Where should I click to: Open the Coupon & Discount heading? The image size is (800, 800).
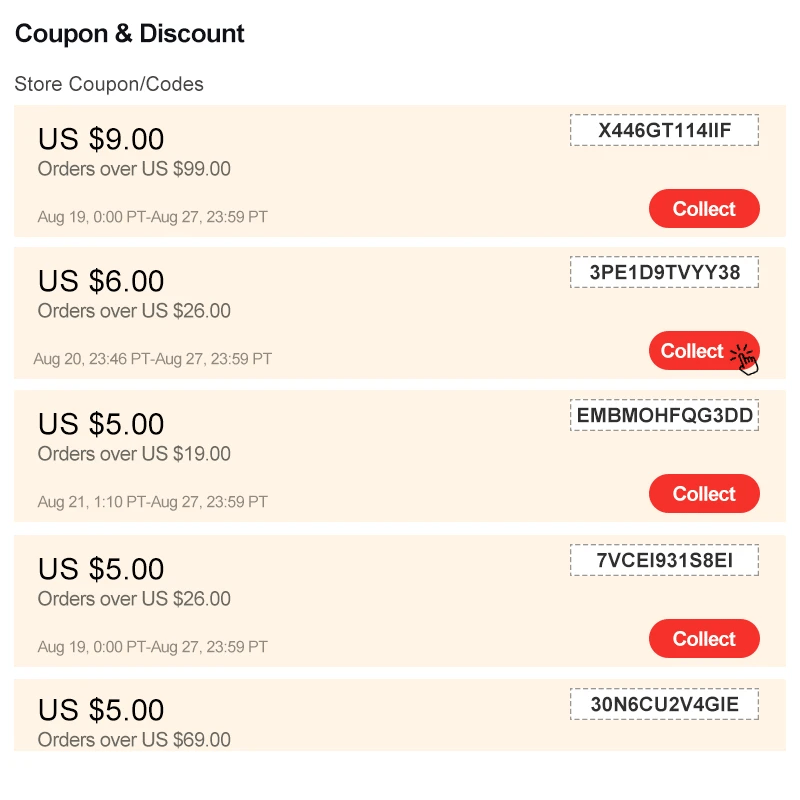129,33
